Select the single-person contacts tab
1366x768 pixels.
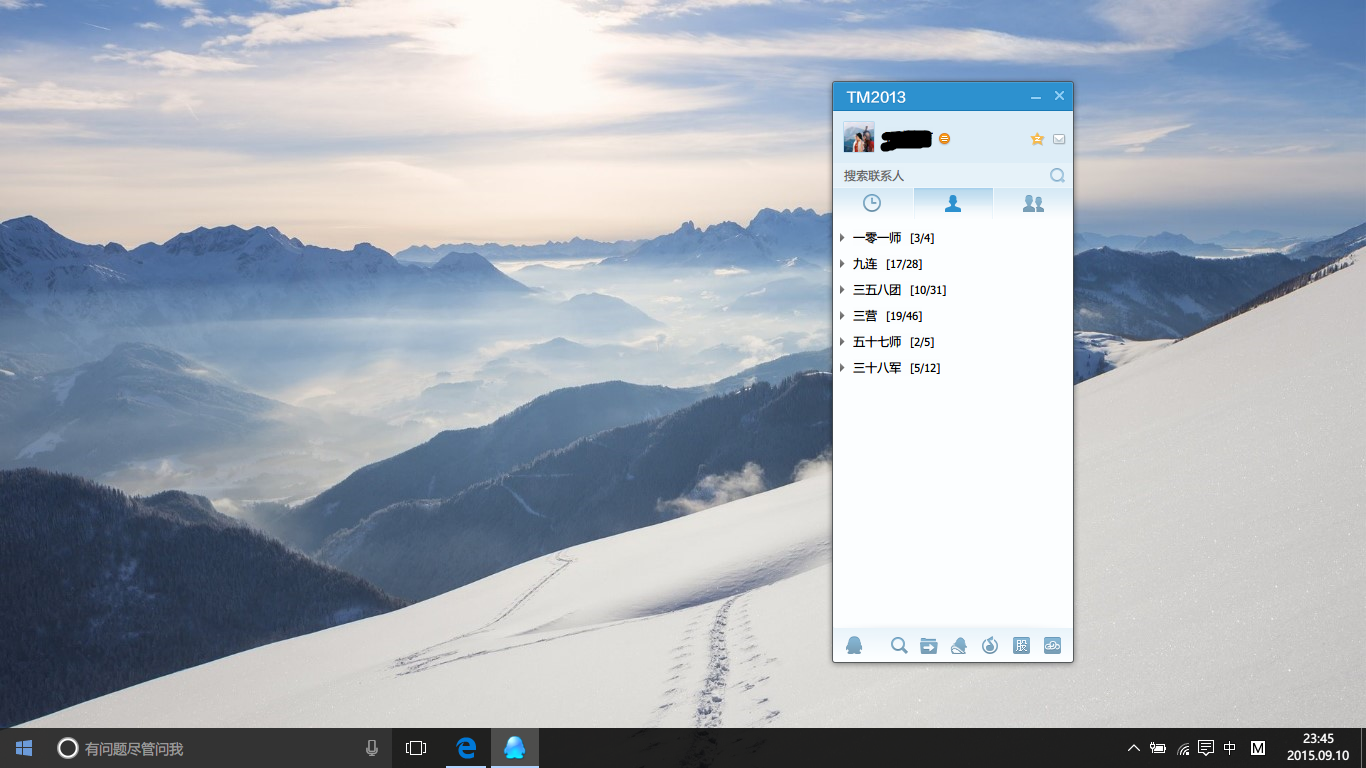pos(953,203)
